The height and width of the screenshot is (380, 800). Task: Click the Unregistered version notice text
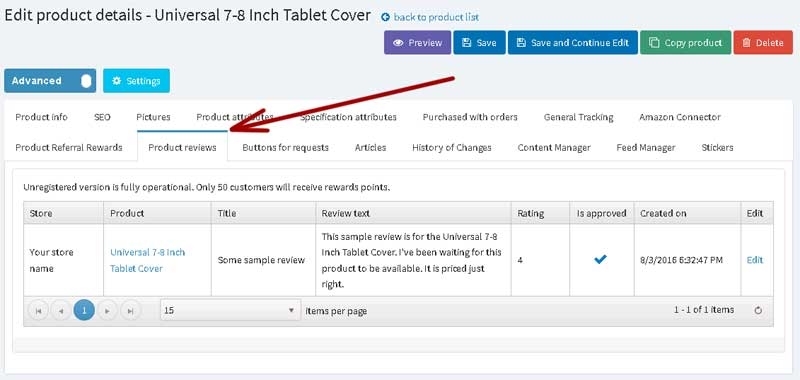pyautogui.click(x=207, y=187)
